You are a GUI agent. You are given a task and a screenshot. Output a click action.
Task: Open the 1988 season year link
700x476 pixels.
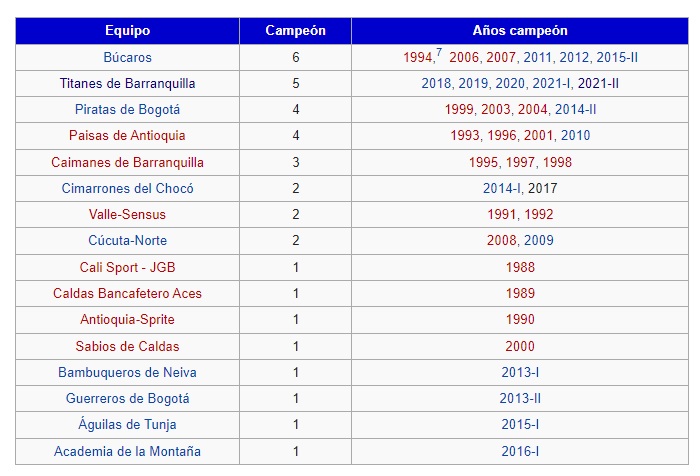tap(520, 267)
